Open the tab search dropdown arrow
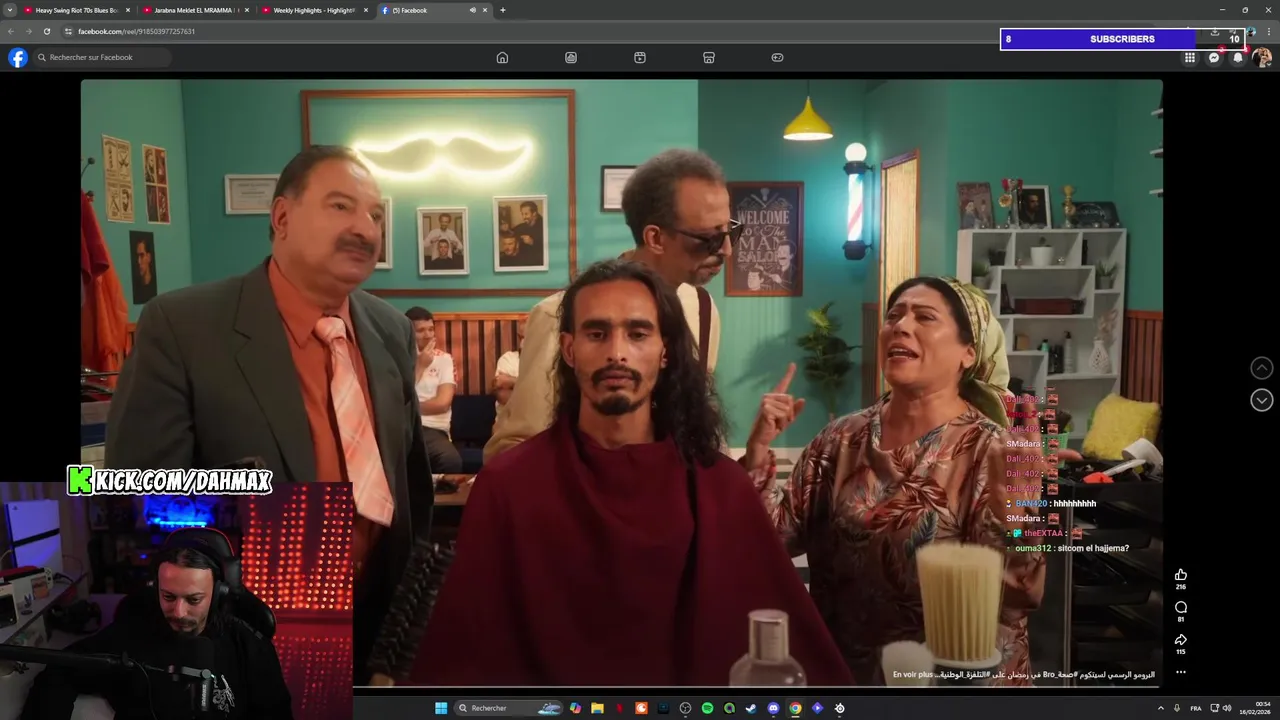 click(x=10, y=10)
